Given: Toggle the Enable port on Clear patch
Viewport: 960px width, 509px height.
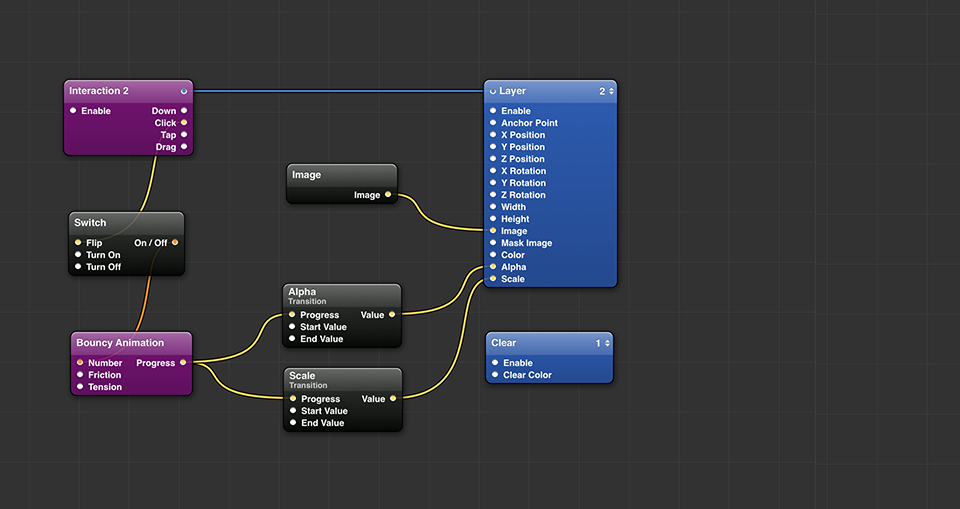Looking at the screenshot, I should [x=495, y=363].
